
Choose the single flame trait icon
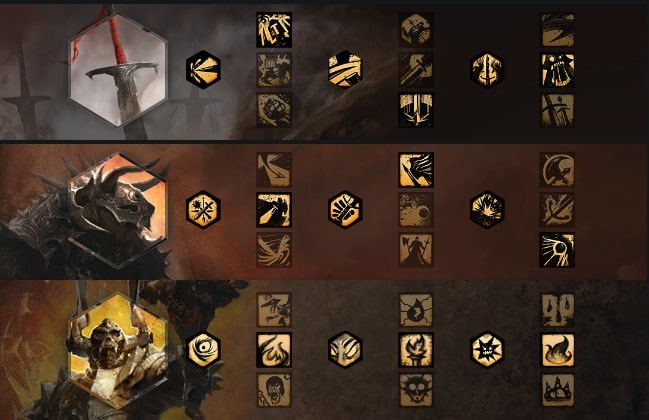tap(558, 350)
